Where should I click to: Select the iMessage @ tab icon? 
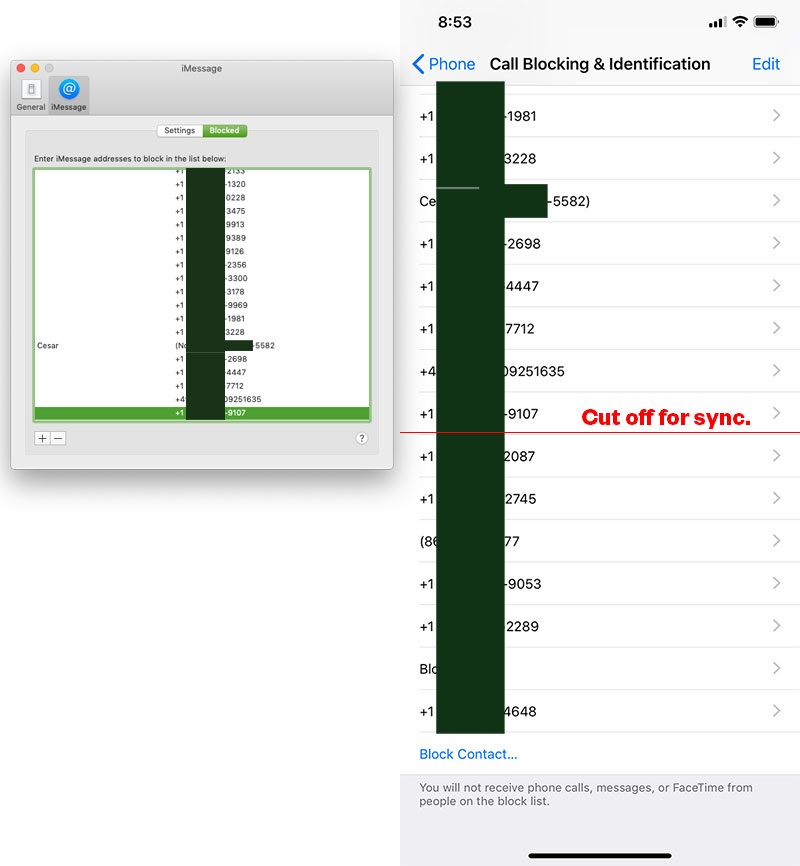[69, 95]
